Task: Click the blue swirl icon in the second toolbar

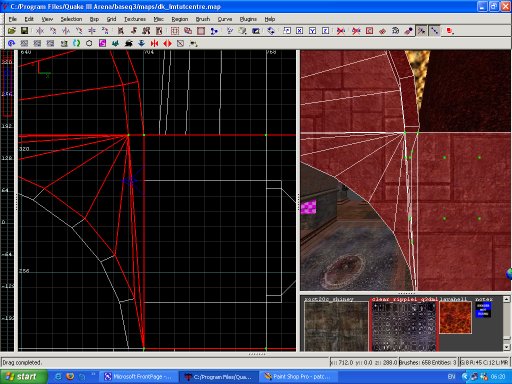Action: pyautogui.click(x=11, y=43)
